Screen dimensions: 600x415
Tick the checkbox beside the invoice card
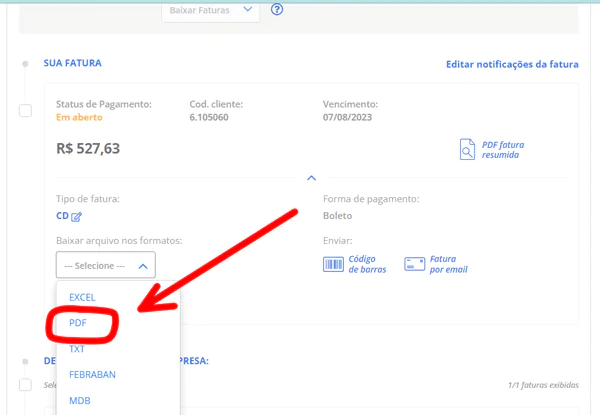coord(25,110)
